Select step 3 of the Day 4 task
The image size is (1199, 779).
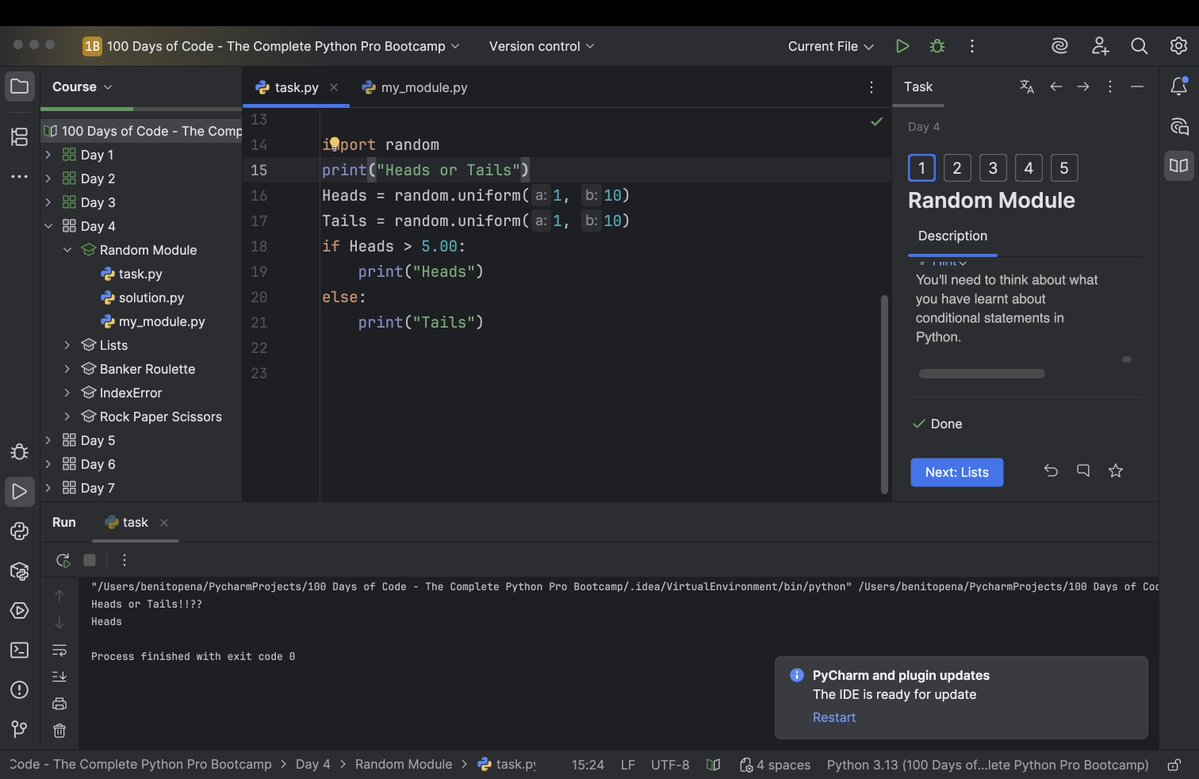coord(991,167)
